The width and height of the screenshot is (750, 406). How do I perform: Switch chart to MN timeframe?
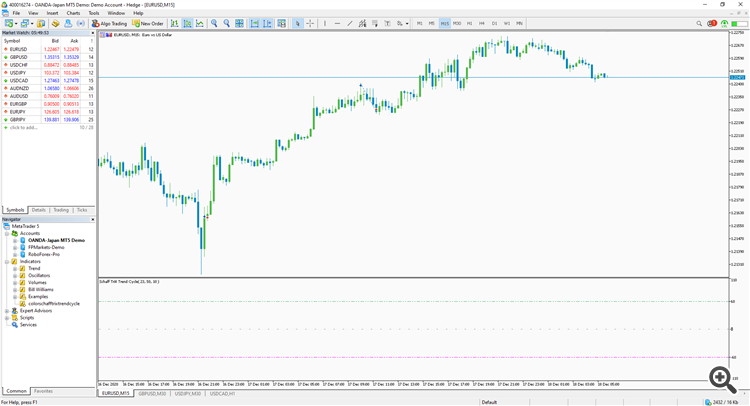pyautogui.click(x=519, y=23)
